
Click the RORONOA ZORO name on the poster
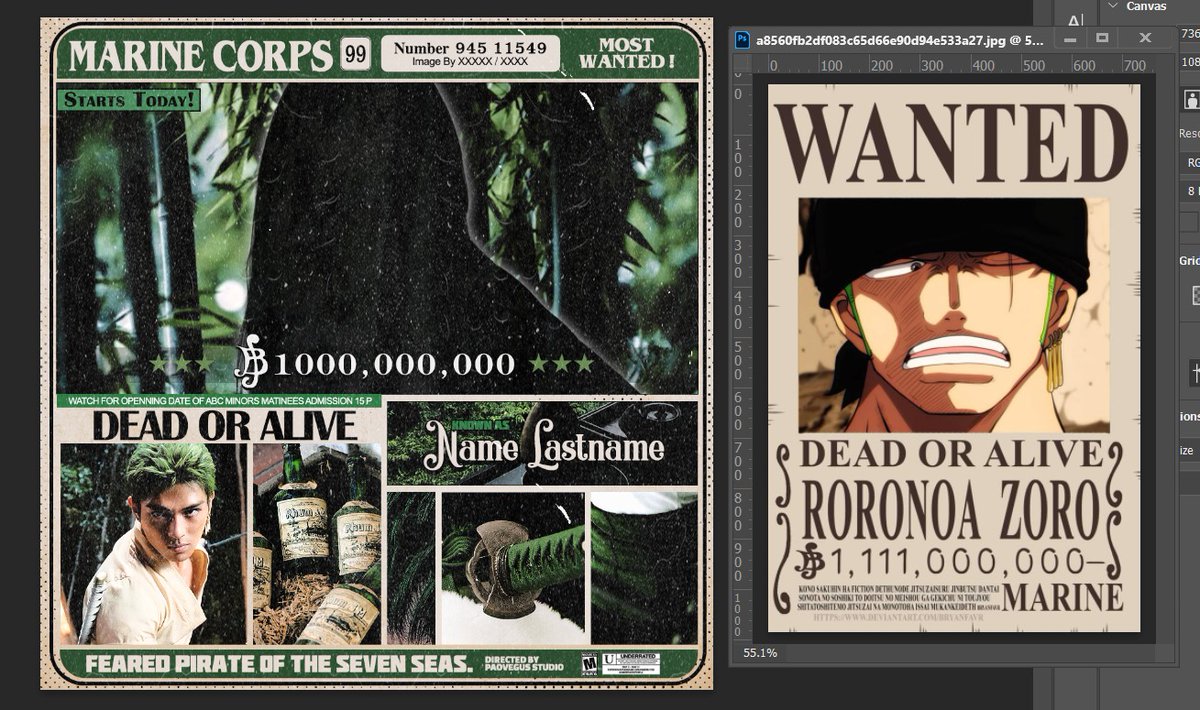952,511
